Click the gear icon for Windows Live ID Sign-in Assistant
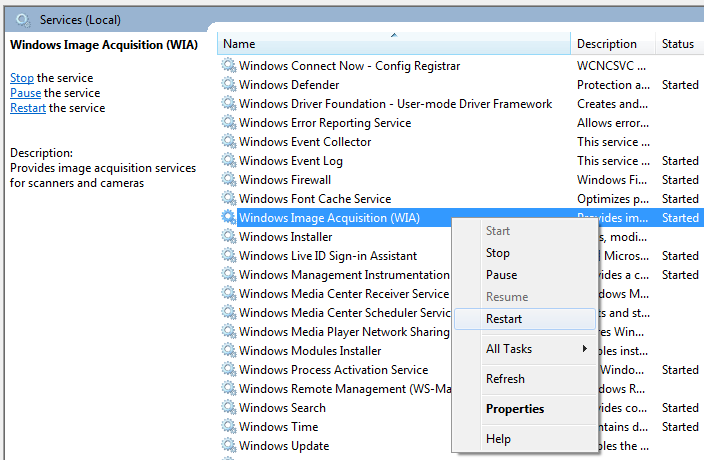 click(229, 255)
